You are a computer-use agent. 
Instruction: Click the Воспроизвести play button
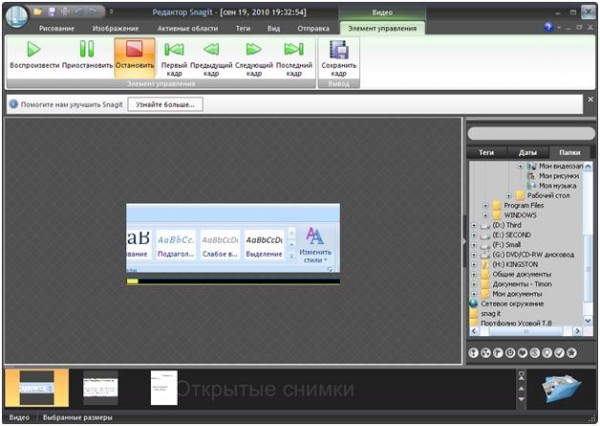(34, 56)
